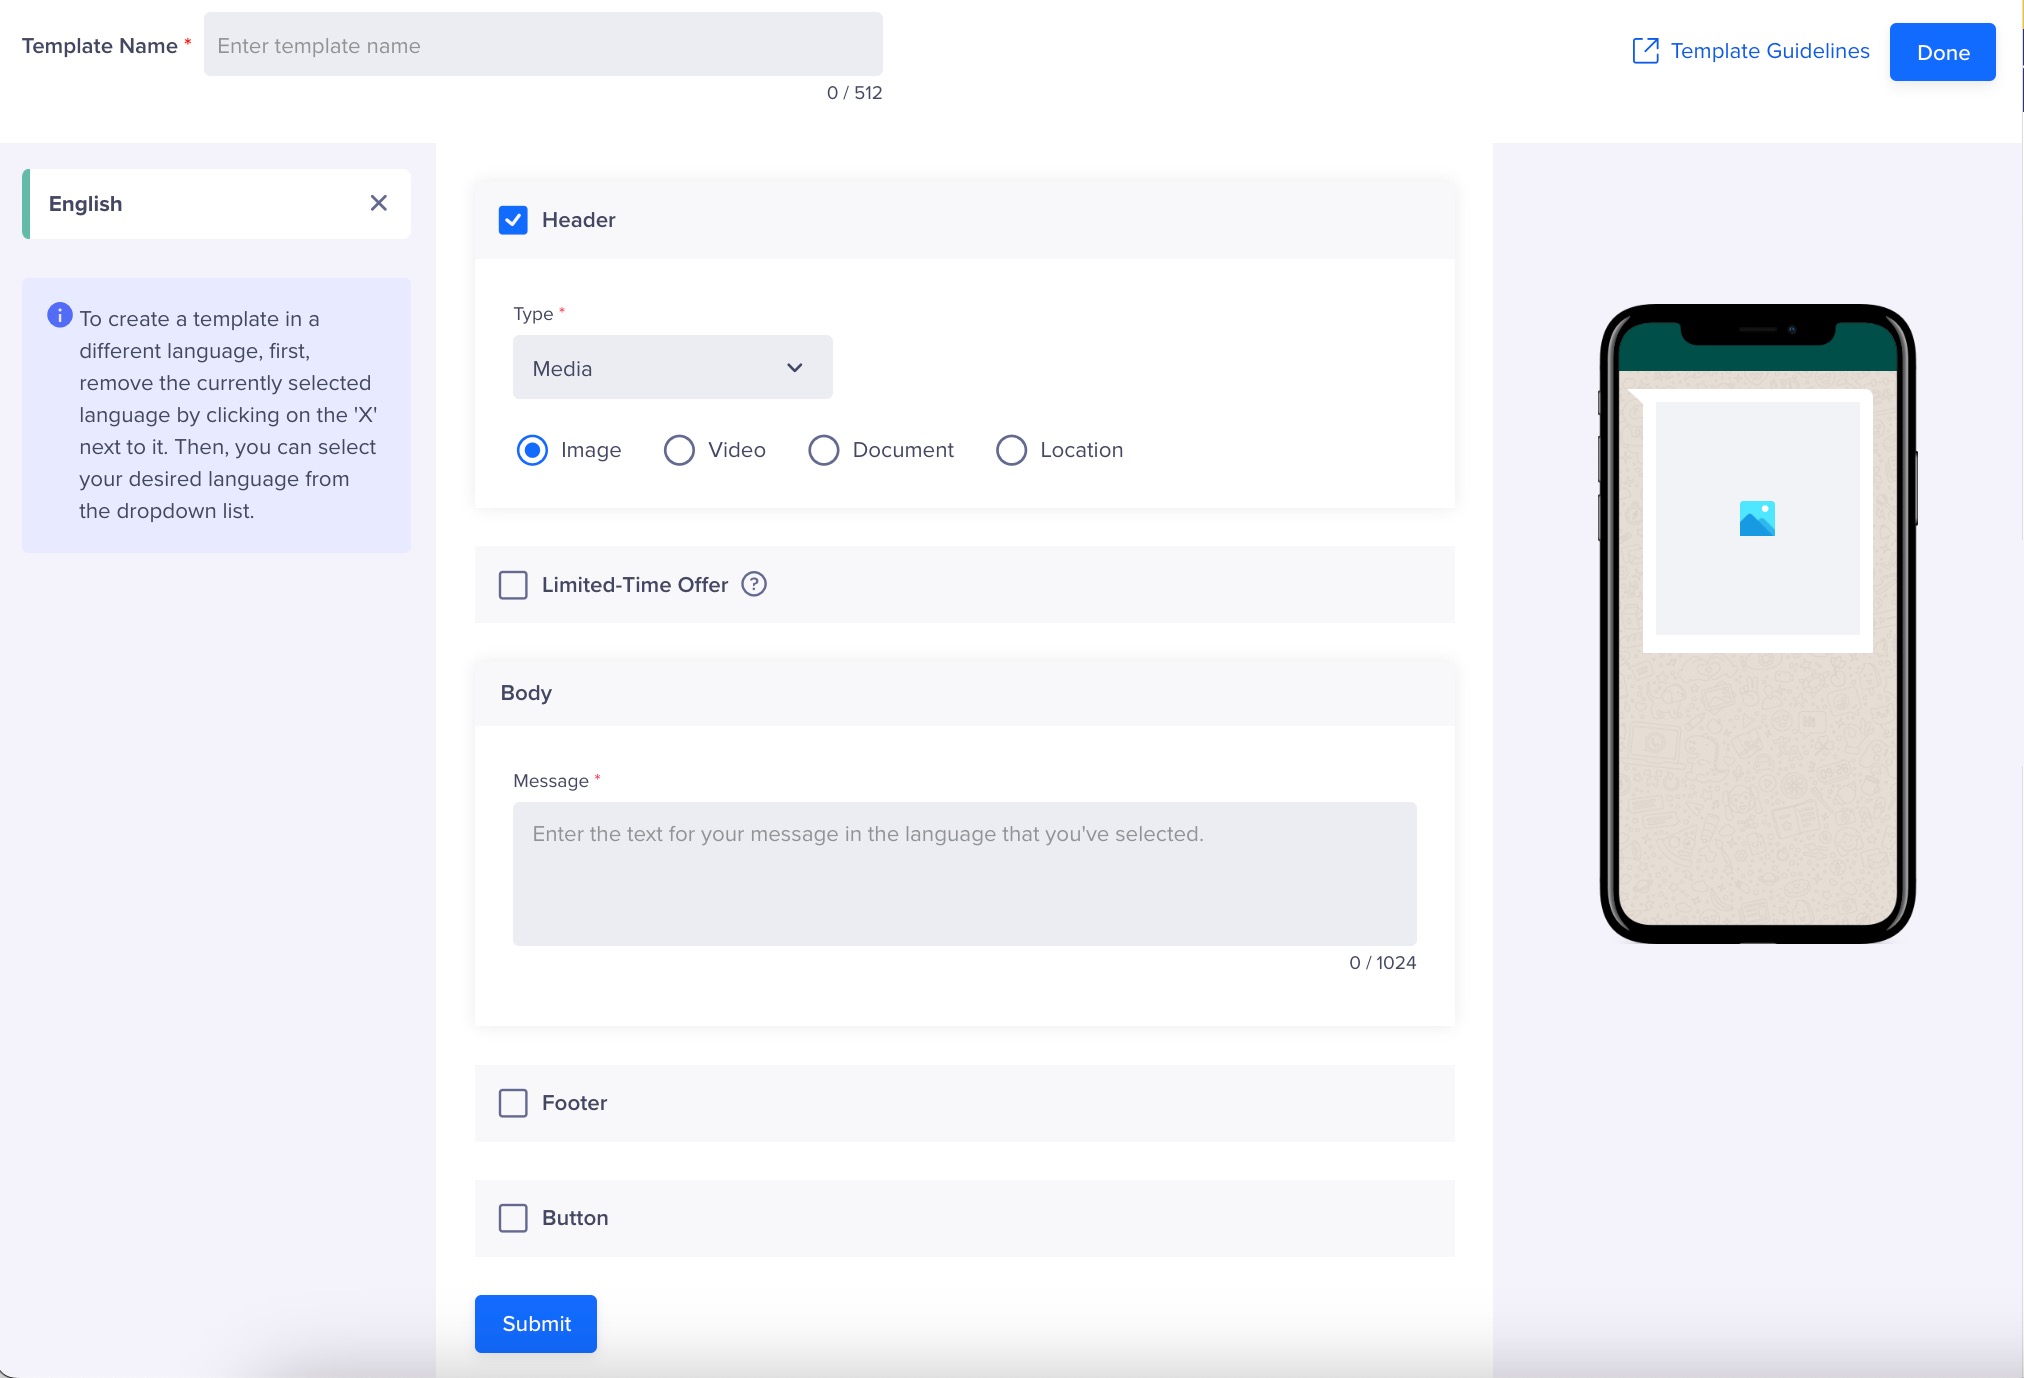Click the Template Guidelines external link icon

coord(1646,51)
